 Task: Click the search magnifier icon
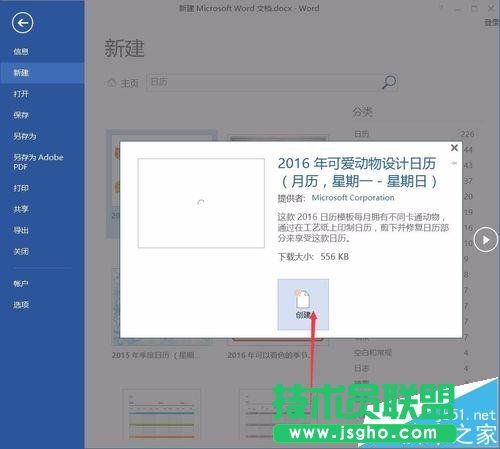[389, 82]
